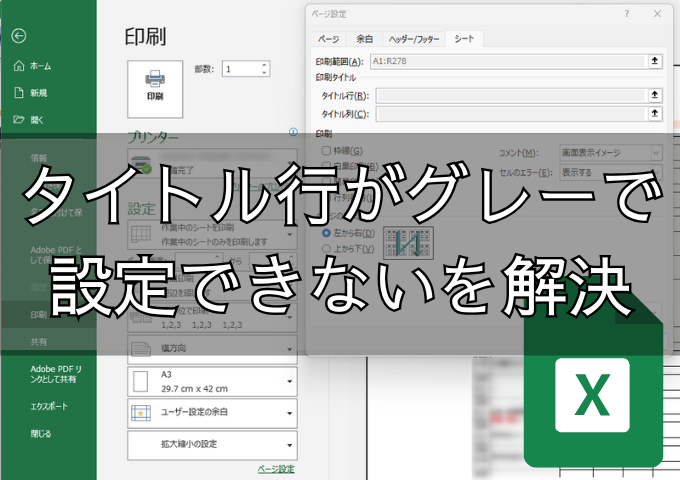Open the A3 paper size dropdown
This screenshot has width=680, height=480.
point(212,382)
